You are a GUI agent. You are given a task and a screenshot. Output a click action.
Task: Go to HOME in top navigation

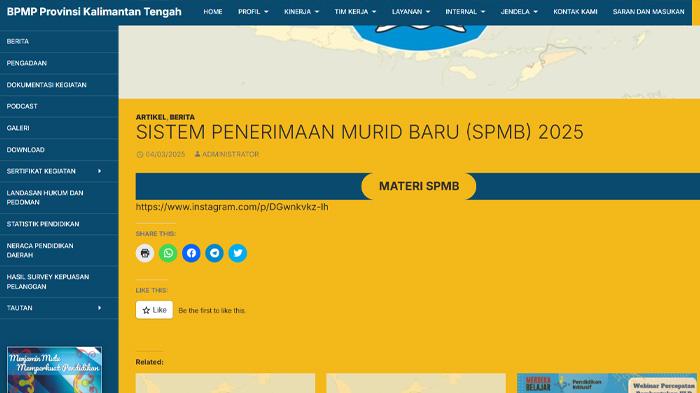point(213,12)
